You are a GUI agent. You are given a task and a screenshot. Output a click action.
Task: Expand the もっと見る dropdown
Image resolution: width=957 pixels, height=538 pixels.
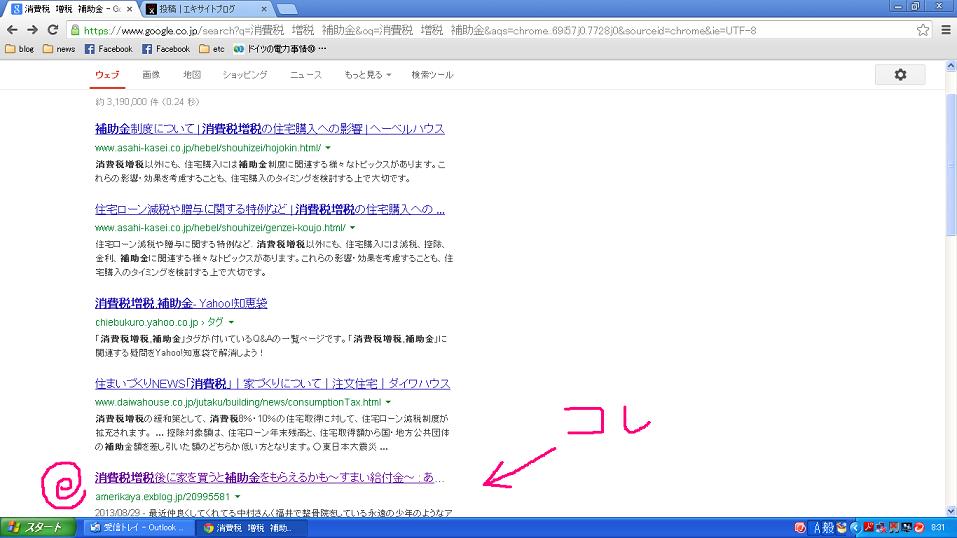click(367, 75)
